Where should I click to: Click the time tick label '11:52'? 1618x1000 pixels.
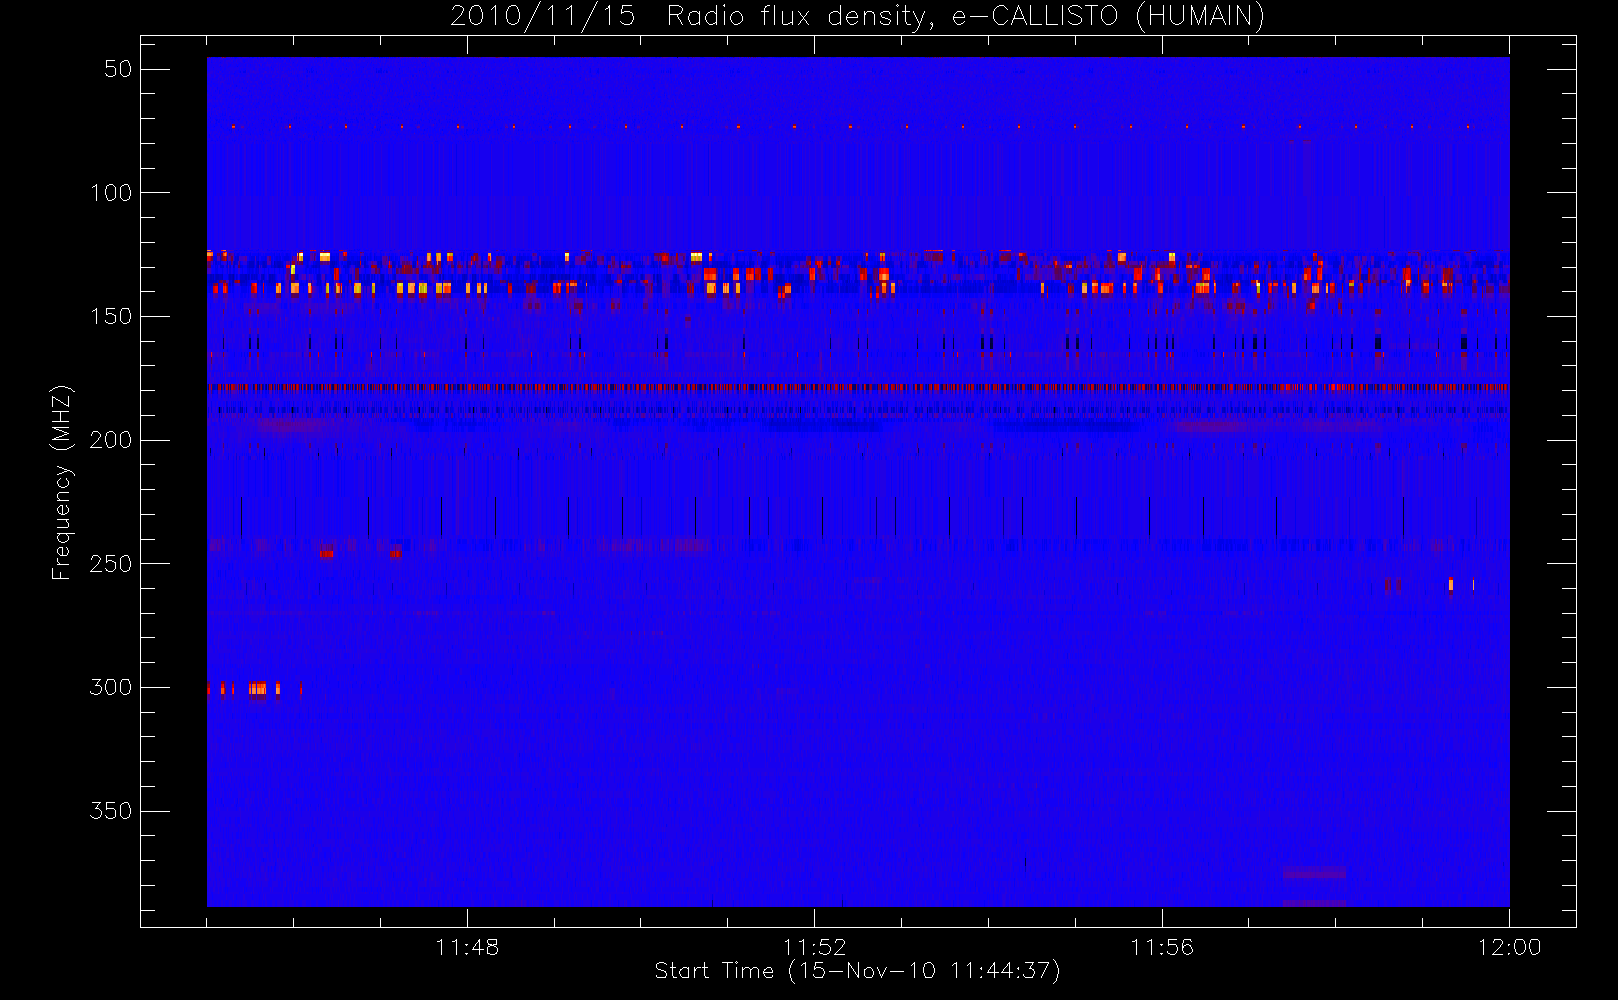point(814,947)
